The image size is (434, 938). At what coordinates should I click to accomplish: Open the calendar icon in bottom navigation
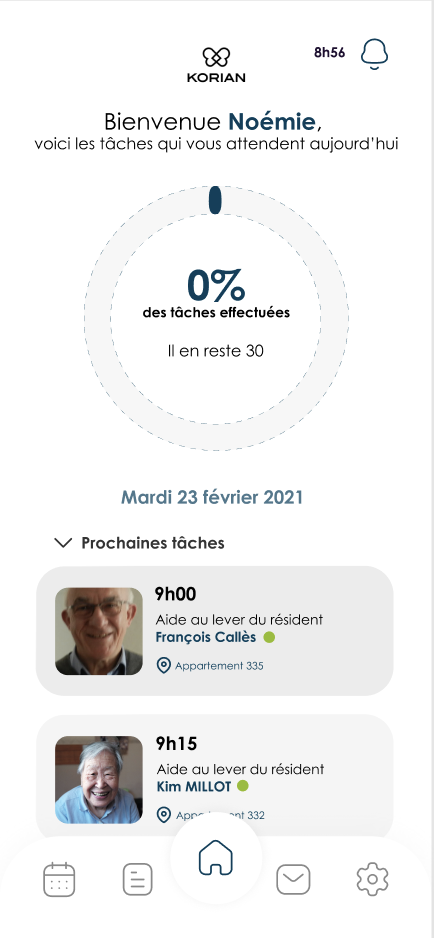click(x=59, y=879)
